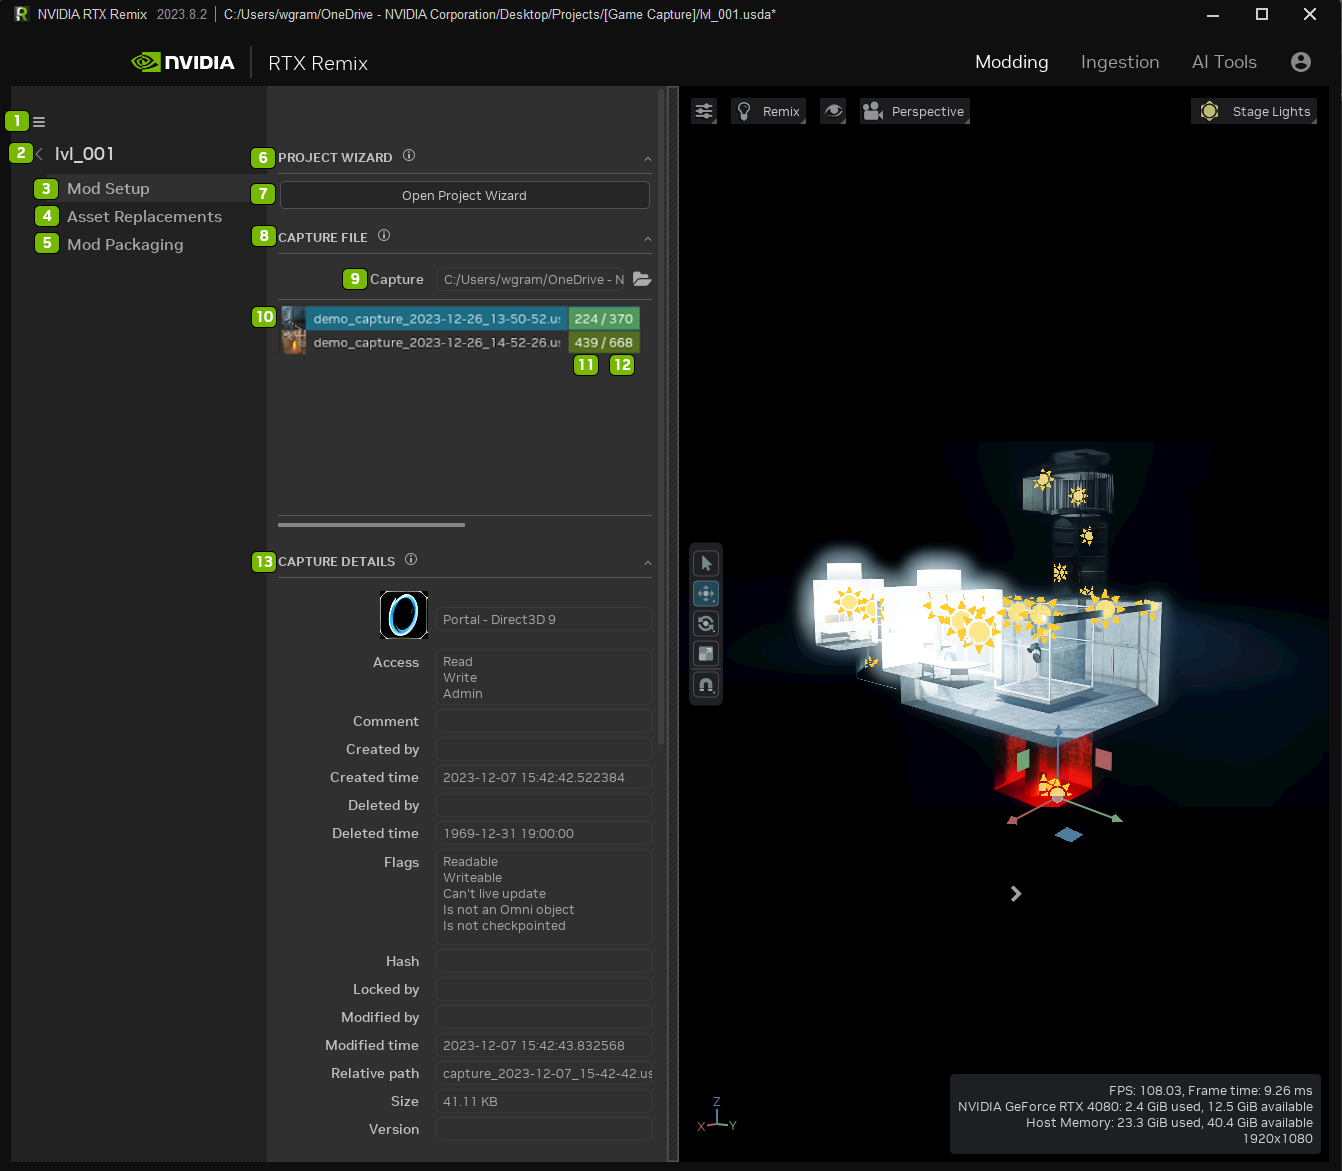Click the left panel vertical scrollbar
1342x1171 pixels.
point(660,415)
